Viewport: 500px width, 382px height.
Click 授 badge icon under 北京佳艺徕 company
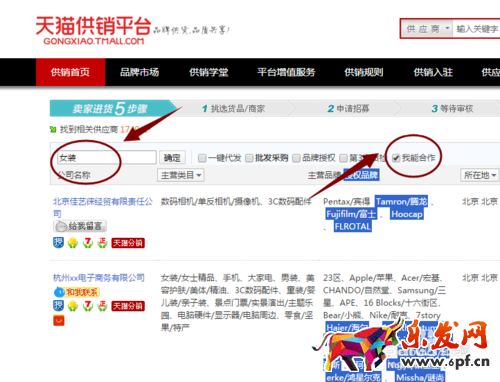(58, 243)
